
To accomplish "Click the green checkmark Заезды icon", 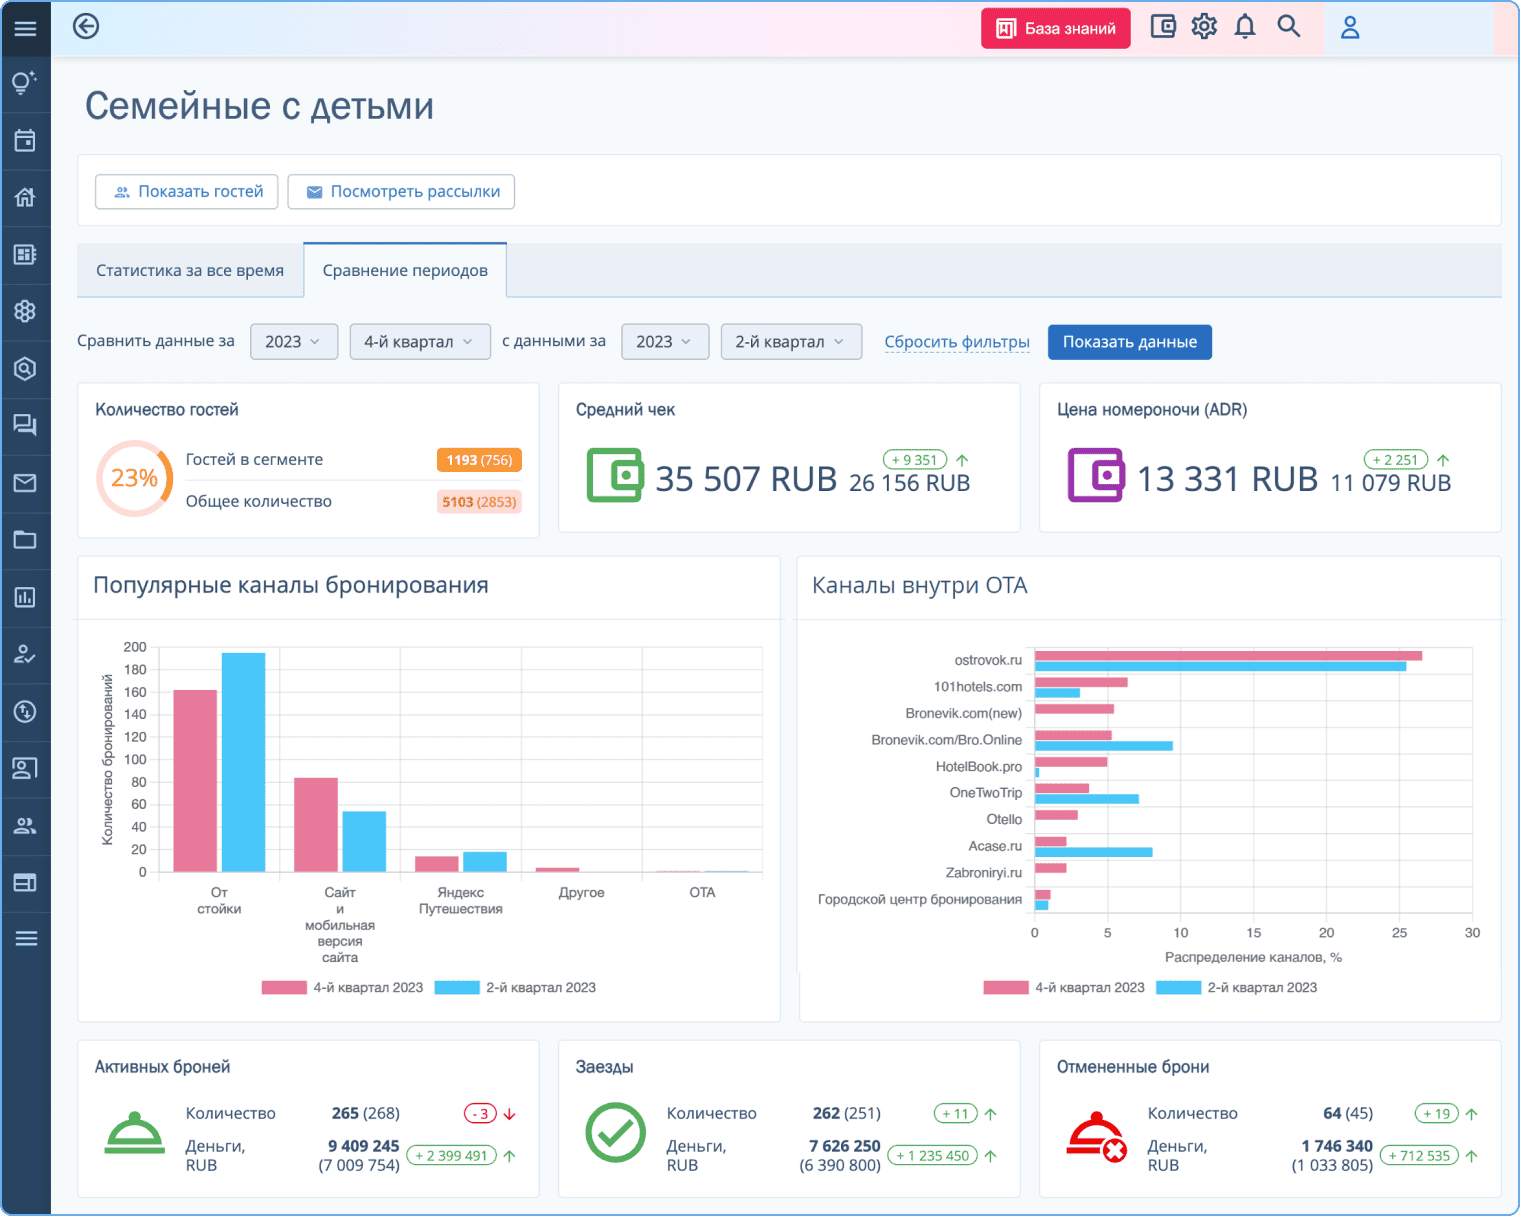I will coord(615,1133).
